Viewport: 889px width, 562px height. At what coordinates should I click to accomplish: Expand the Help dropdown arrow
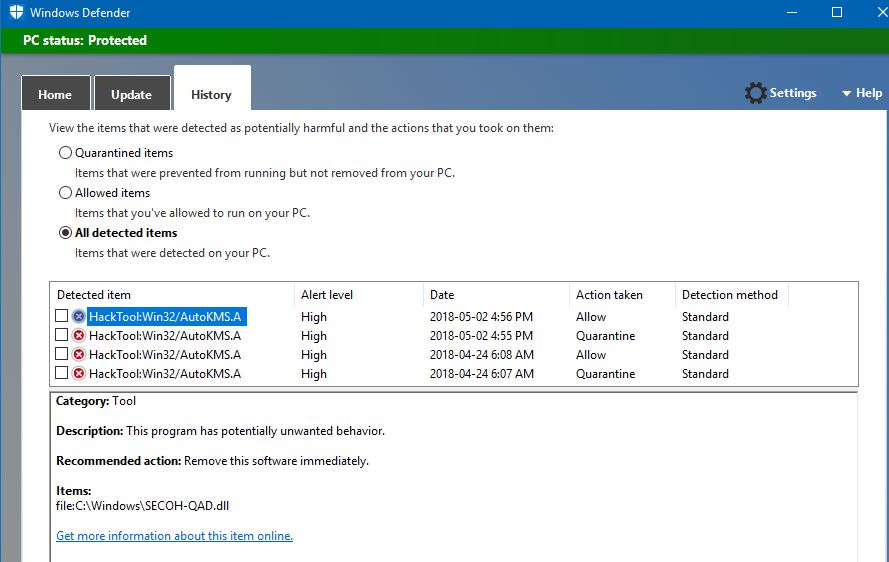(x=846, y=94)
